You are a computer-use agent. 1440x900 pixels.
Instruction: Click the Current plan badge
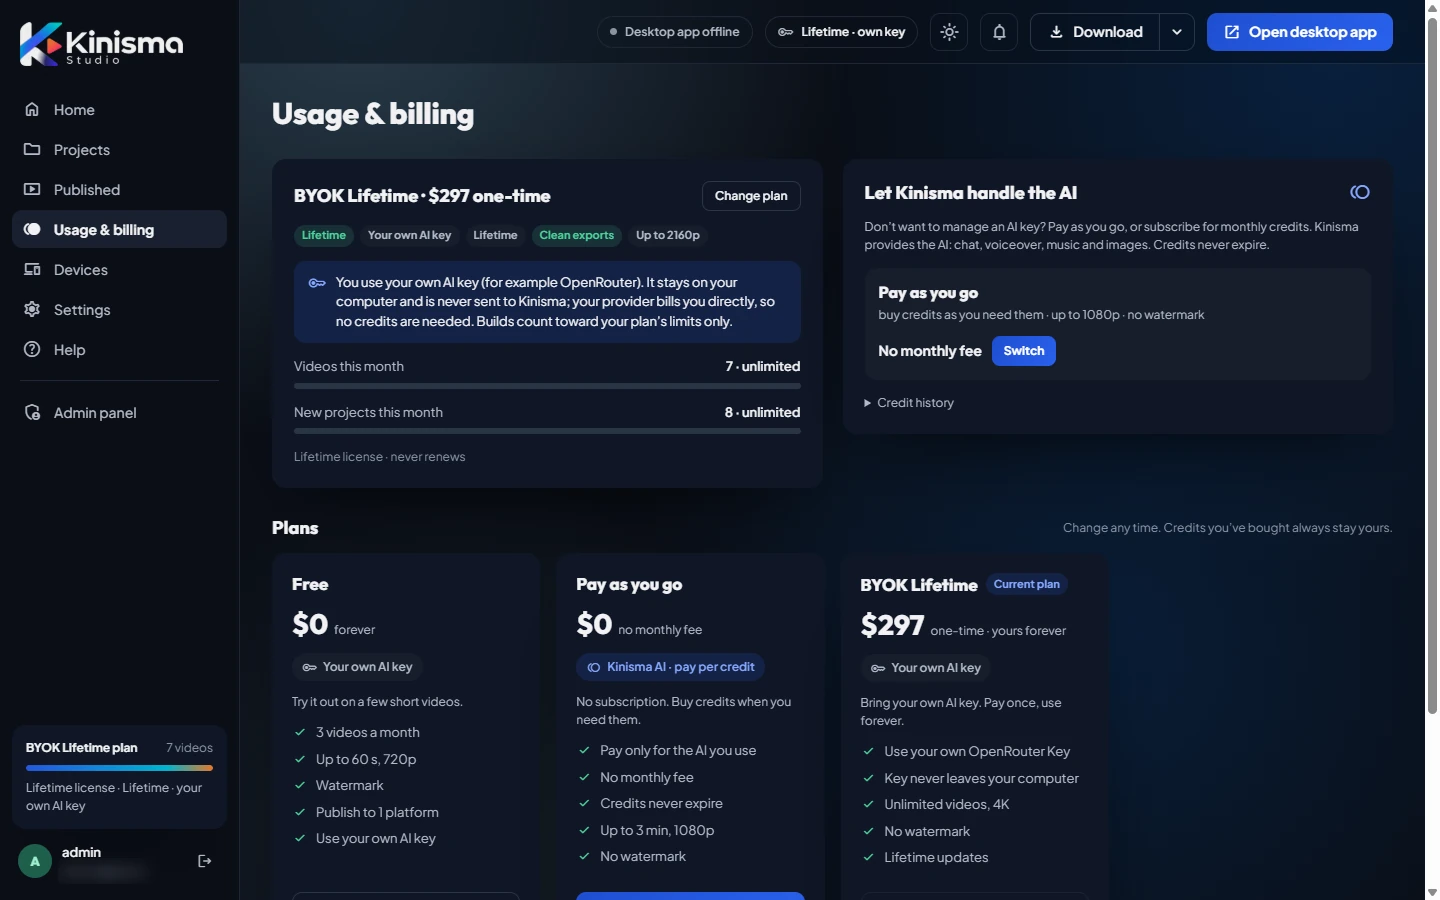point(1027,584)
